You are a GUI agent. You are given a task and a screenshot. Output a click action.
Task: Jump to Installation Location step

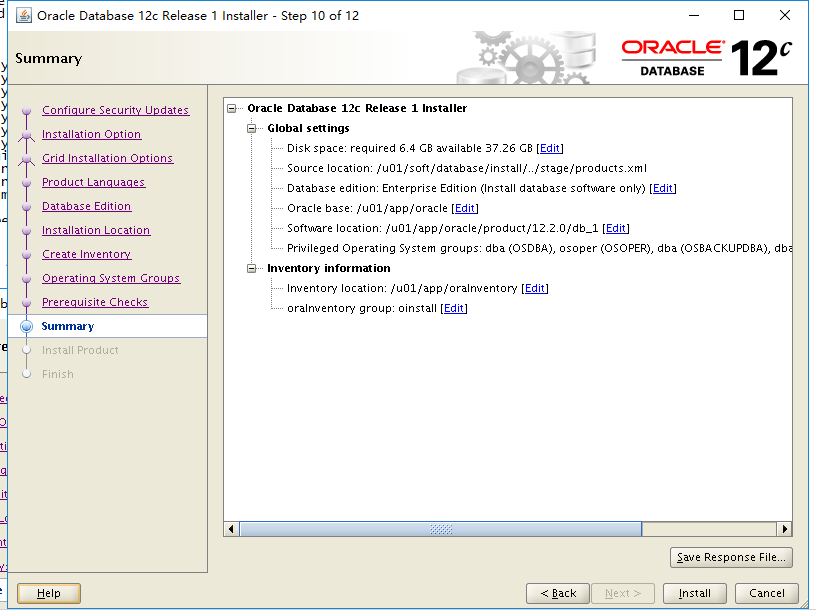96,230
